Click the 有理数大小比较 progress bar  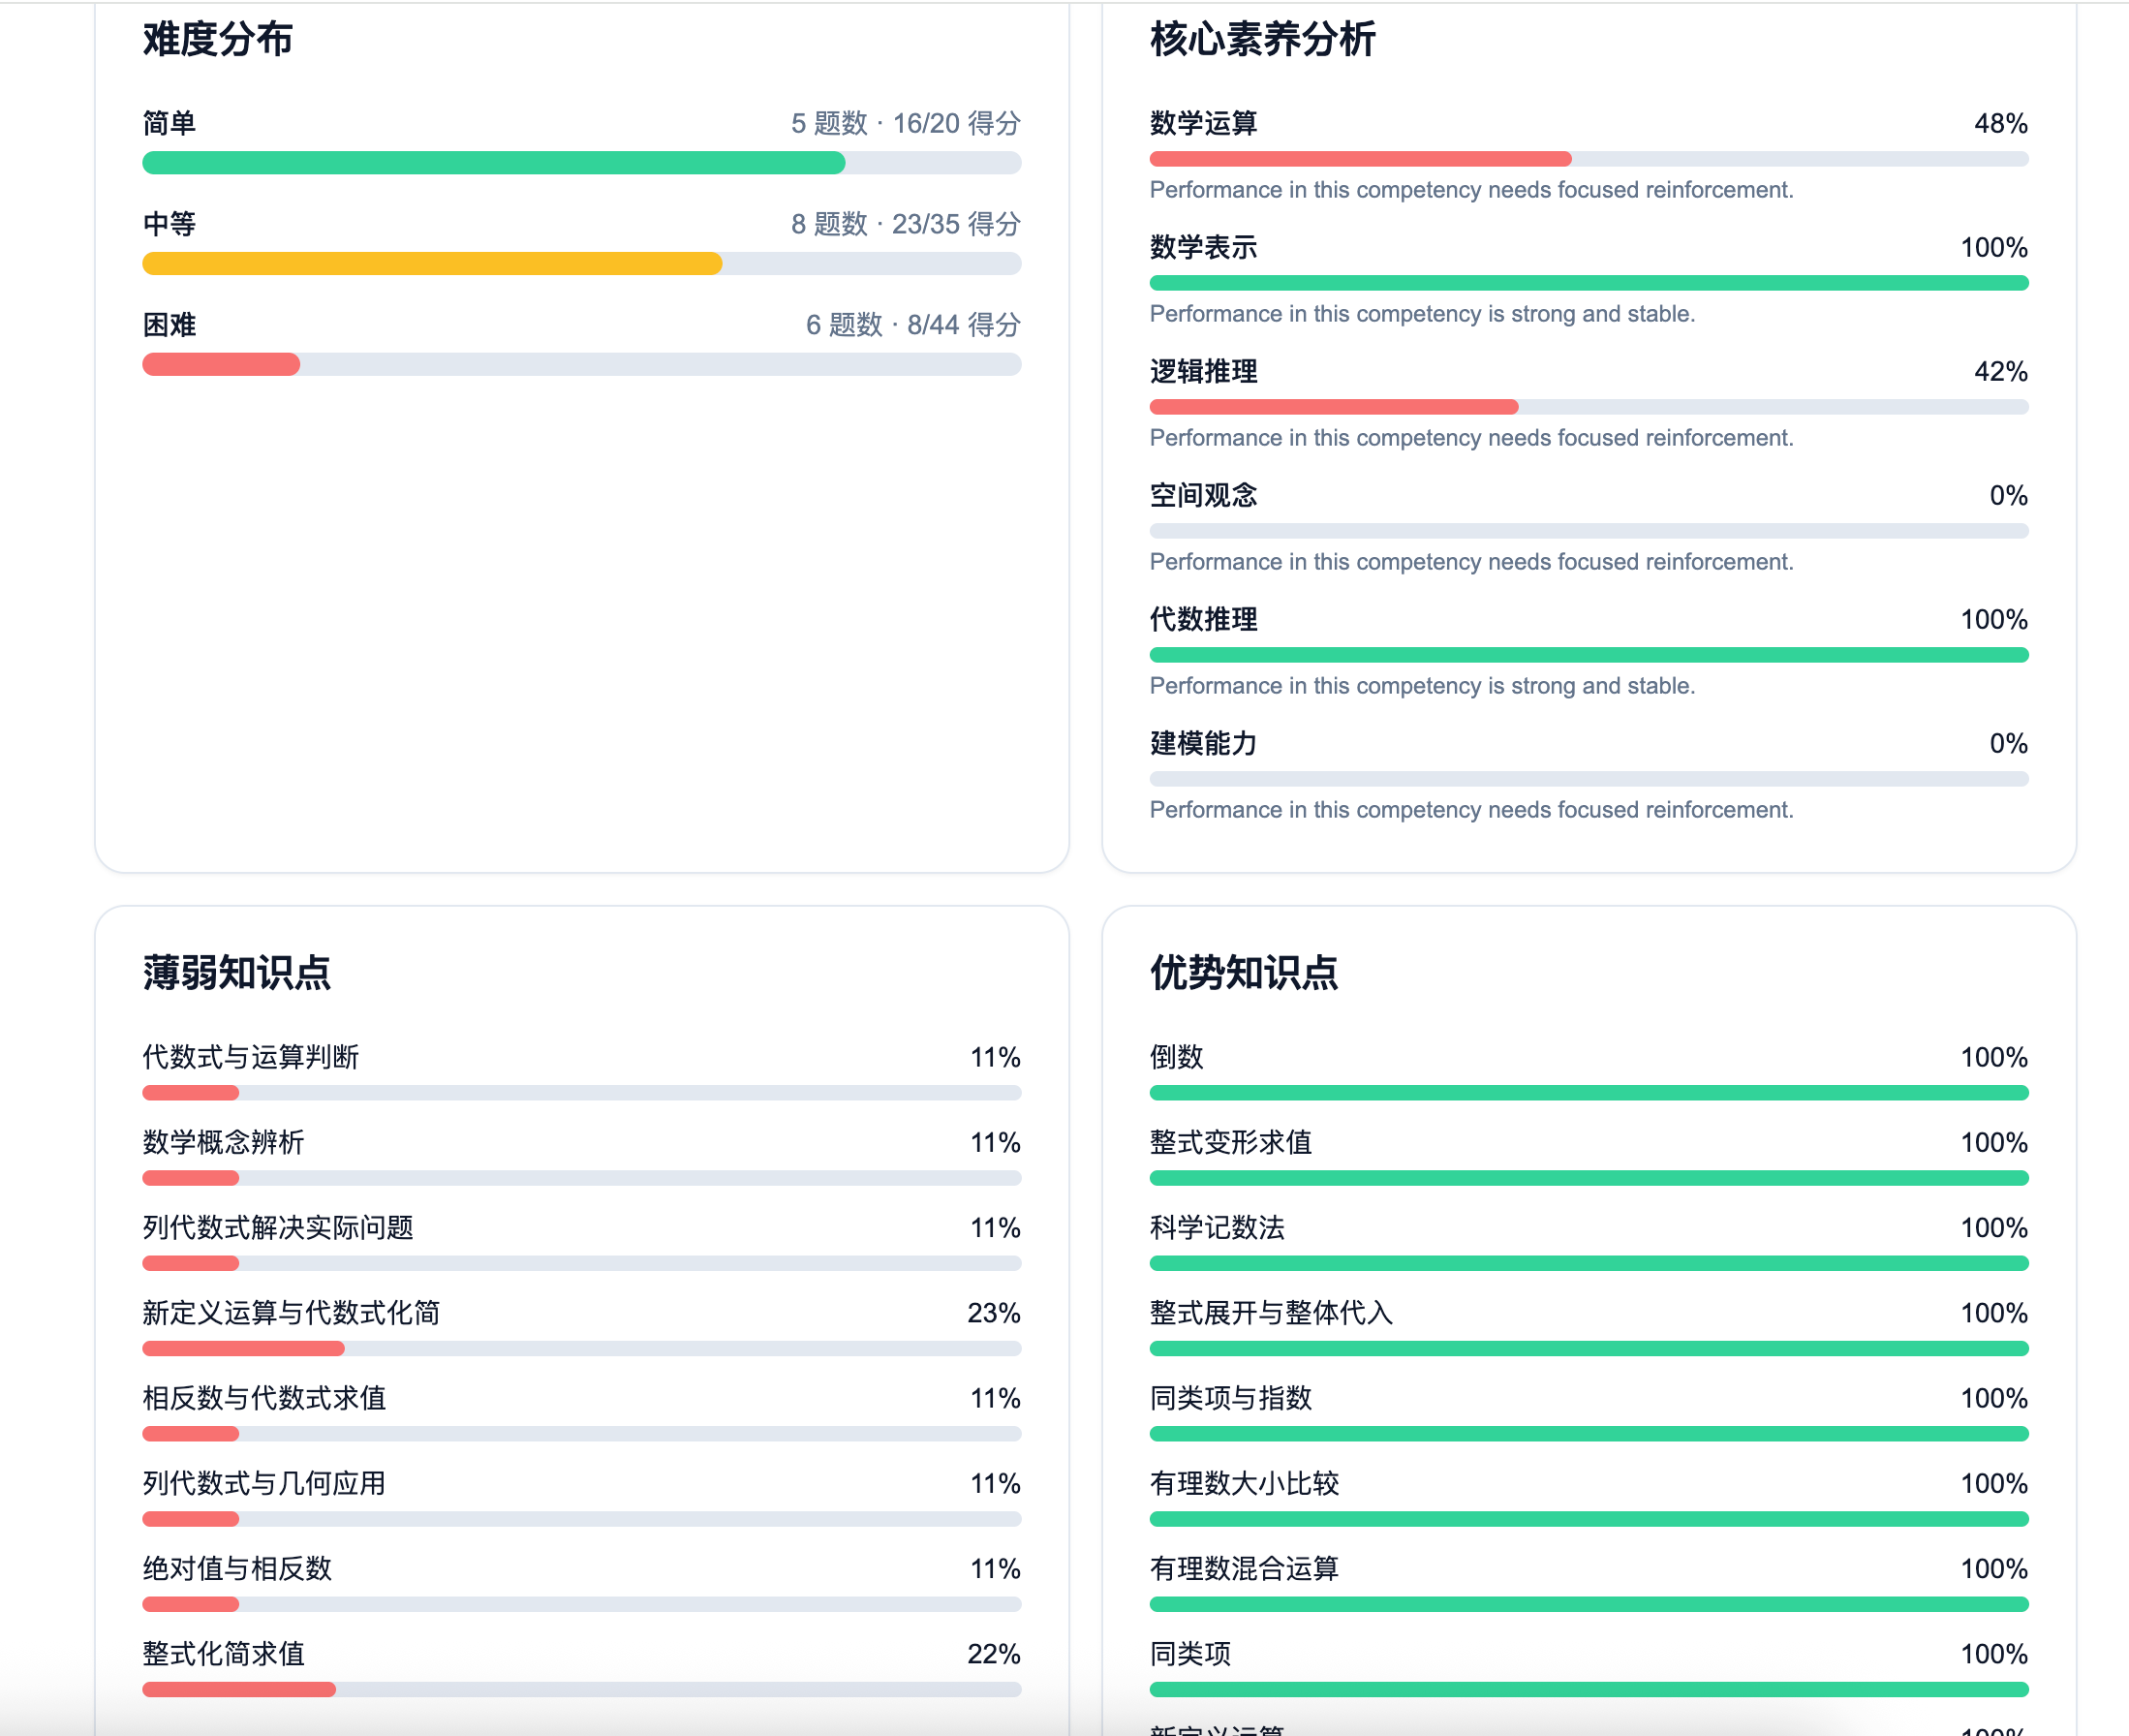pos(1588,1519)
